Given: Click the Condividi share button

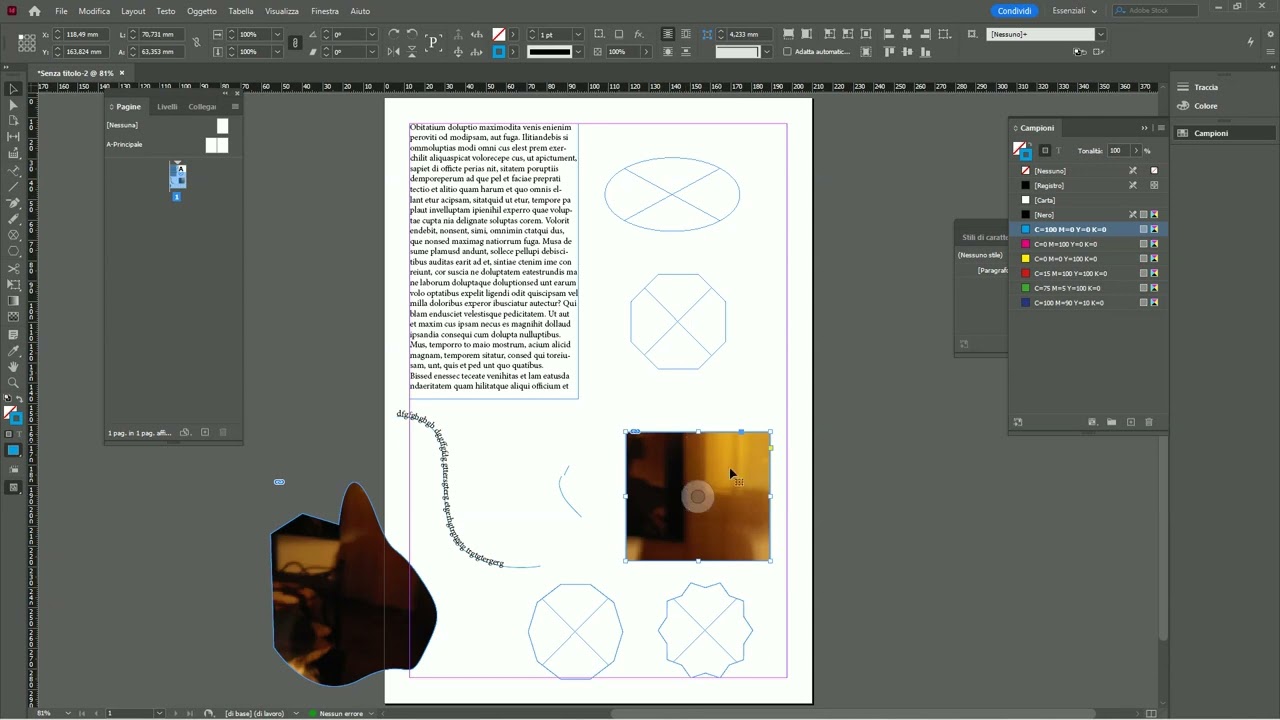Looking at the screenshot, I should coord(1014,11).
